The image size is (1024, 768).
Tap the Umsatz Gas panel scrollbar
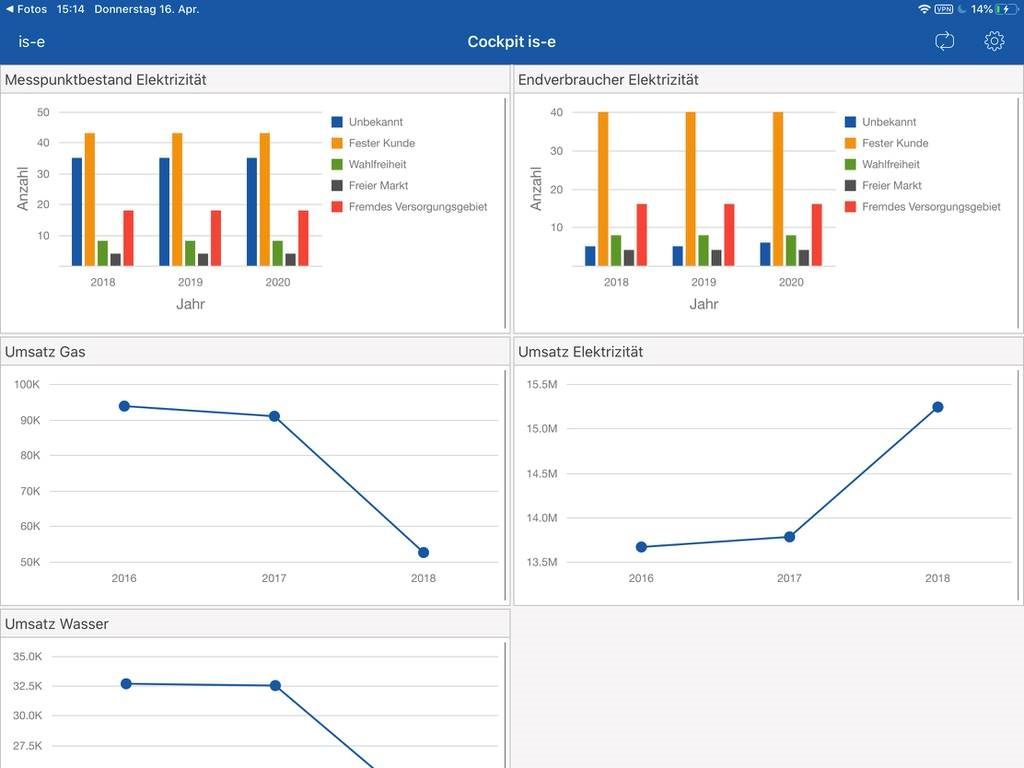[505, 485]
